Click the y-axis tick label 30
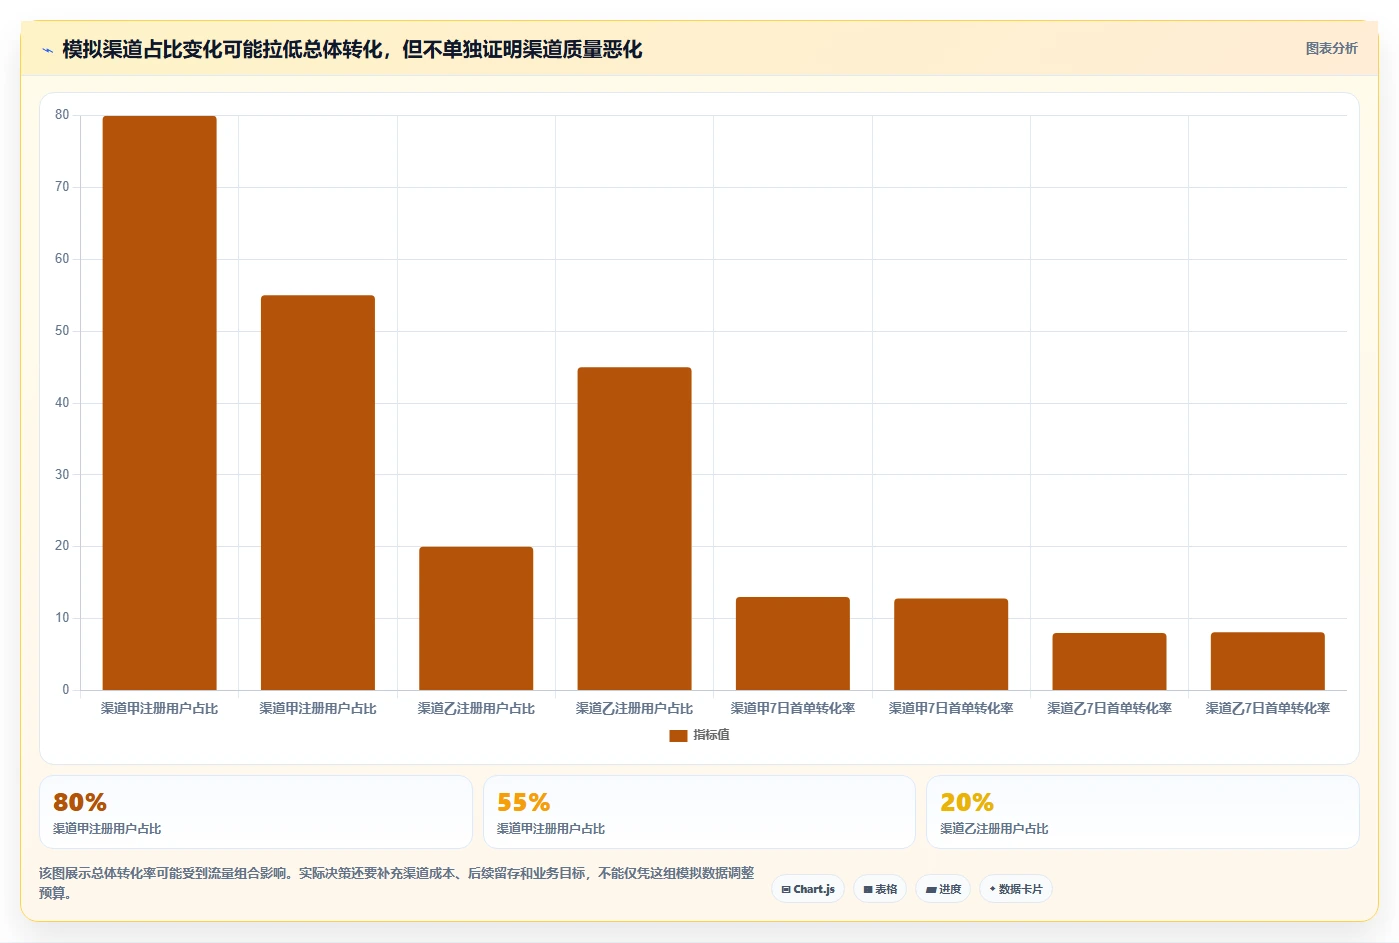Screen dimensions: 1399x943 62,475
